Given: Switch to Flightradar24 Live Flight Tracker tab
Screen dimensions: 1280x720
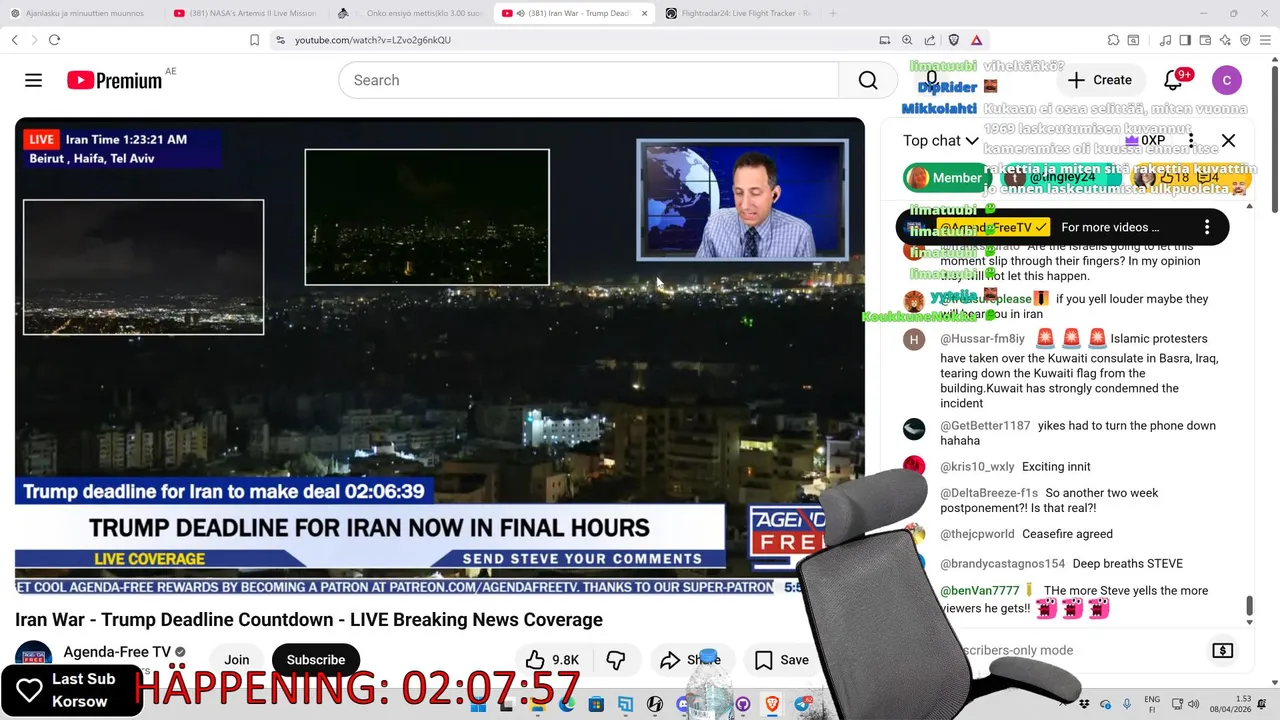Looking at the screenshot, I should (x=738, y=13).
